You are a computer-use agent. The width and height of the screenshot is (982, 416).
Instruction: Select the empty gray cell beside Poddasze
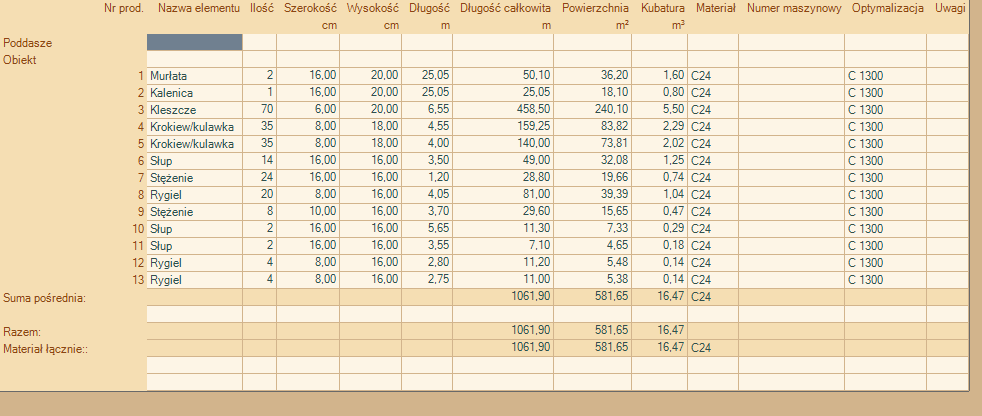click(x=194, y=42)
